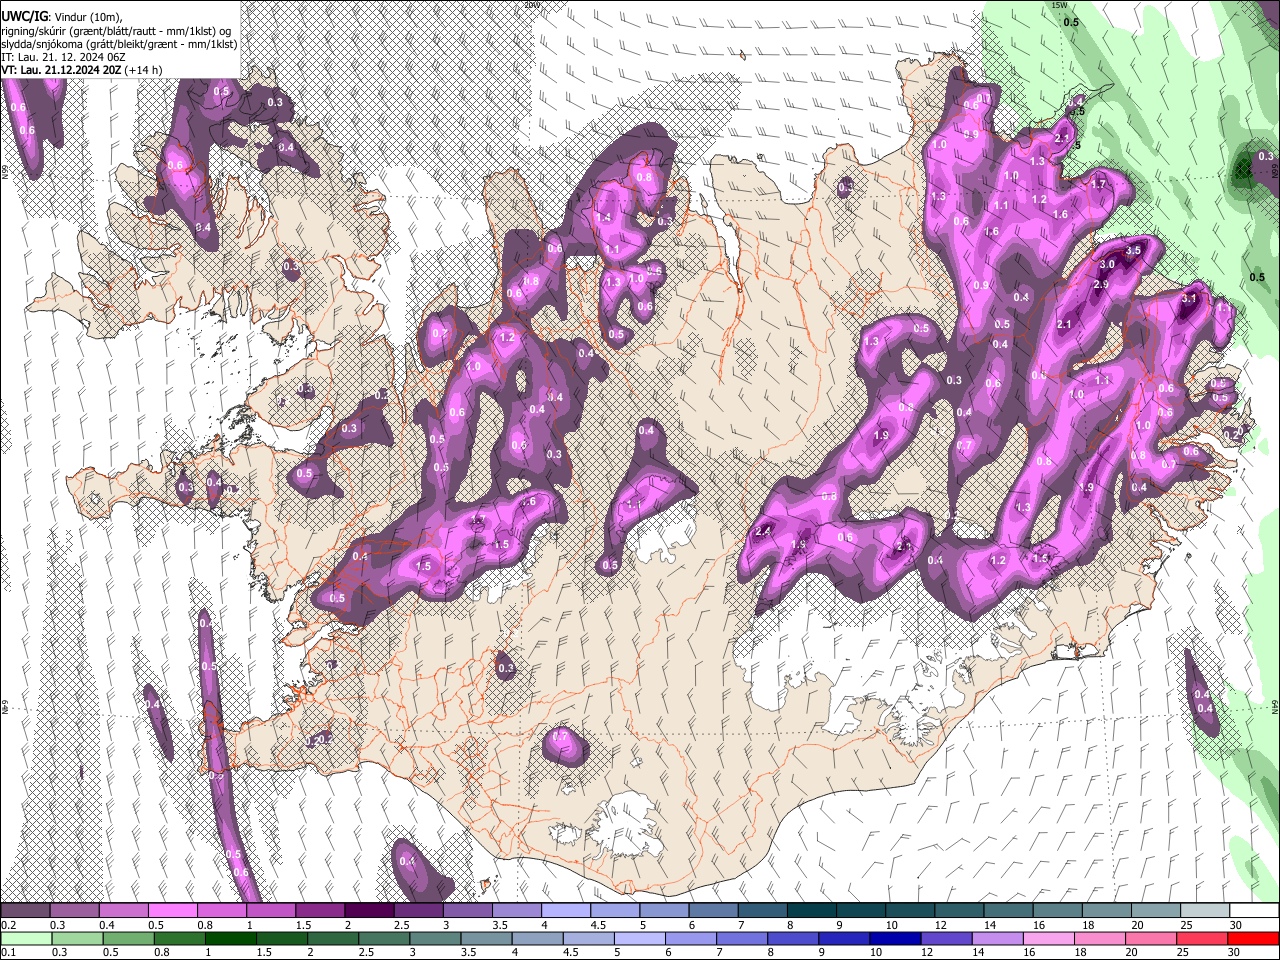Click the 'rigning/skúrir' legend description line
This screenshot has height=960, width=1280.
click(116, 31)
